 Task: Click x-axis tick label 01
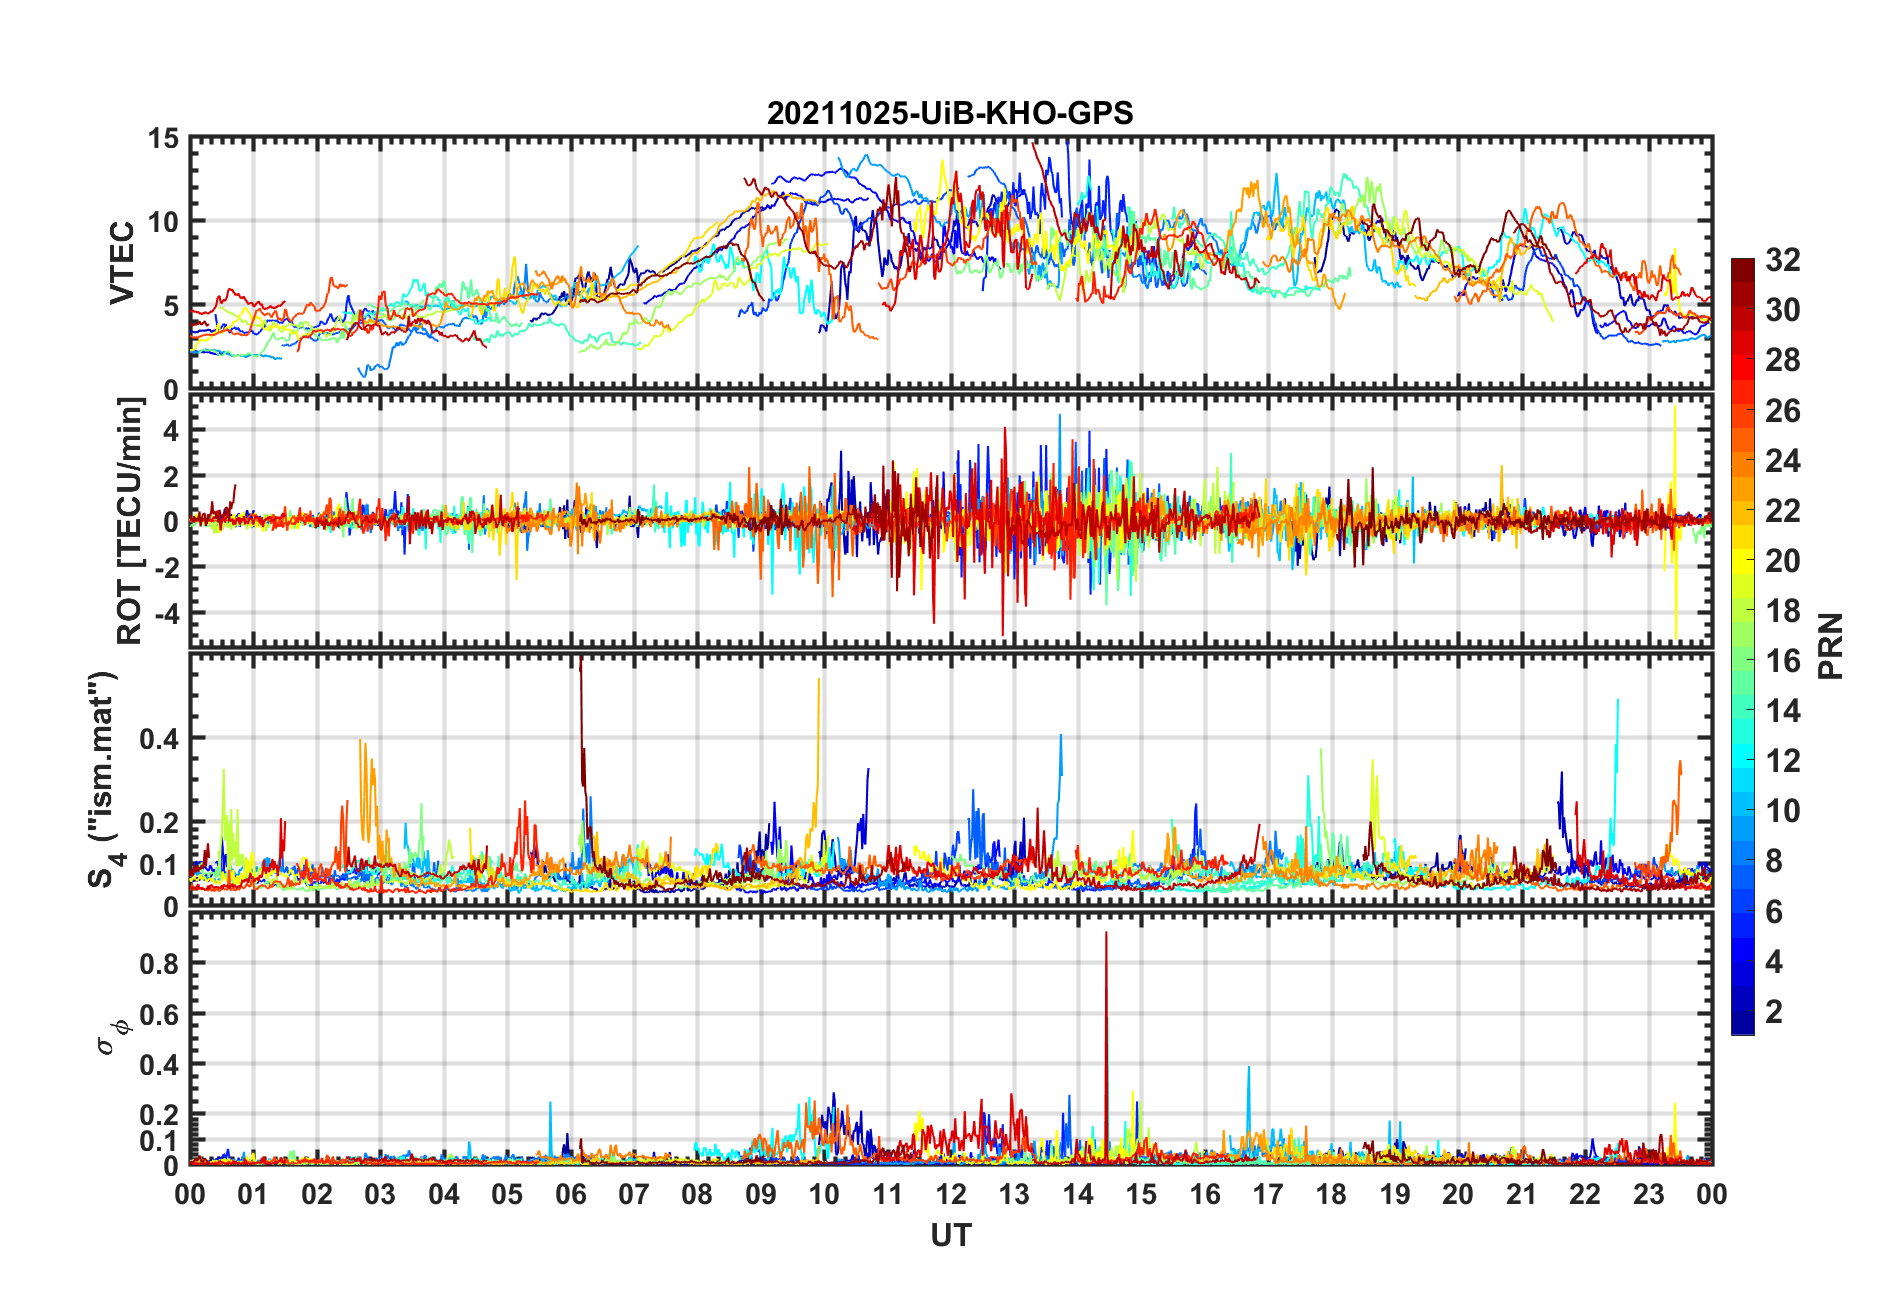click(x=253, y=1194)
